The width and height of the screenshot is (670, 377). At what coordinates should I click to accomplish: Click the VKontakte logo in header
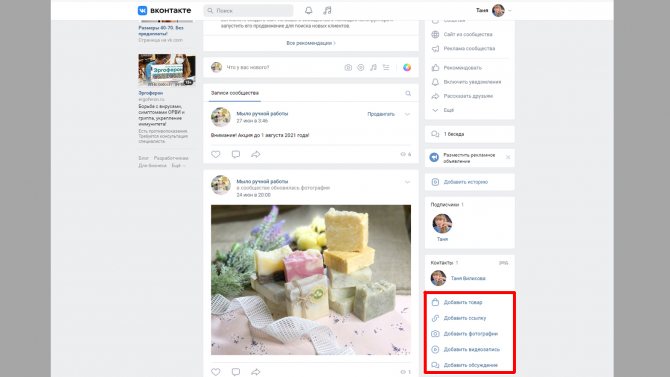pyautogui.click(x=165, y=10)
